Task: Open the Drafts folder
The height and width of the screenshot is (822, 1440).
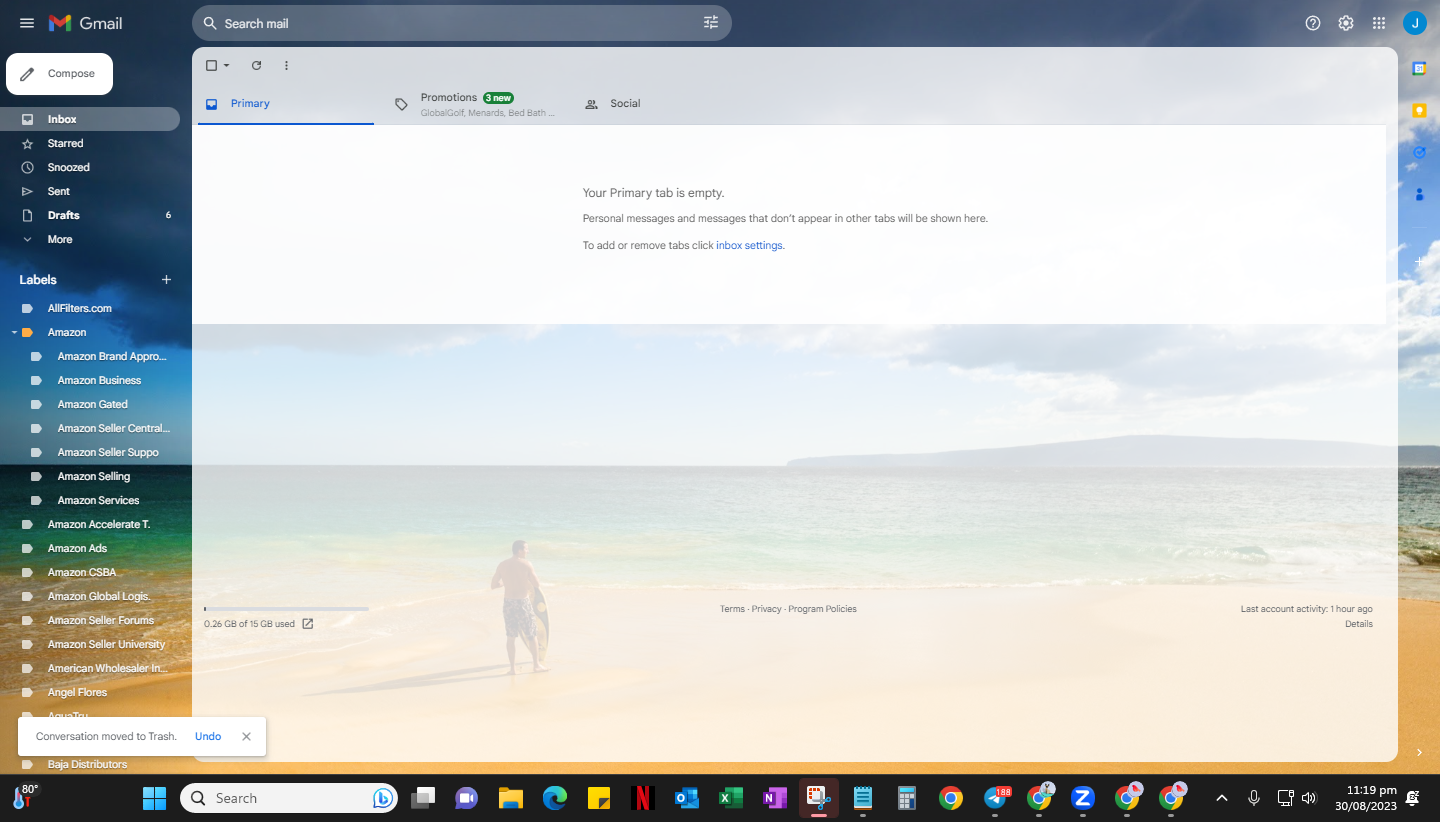Action: pyautogui.click(x=90, y=215)
